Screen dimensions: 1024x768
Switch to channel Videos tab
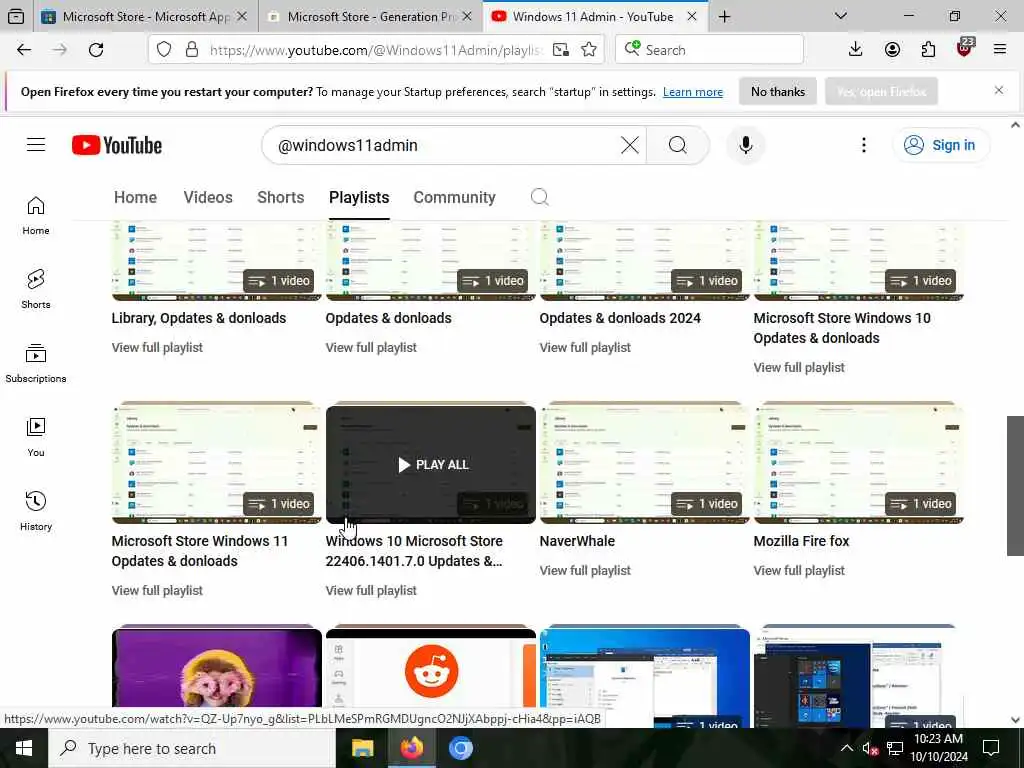pyautogui.click(x=208, y=197)
